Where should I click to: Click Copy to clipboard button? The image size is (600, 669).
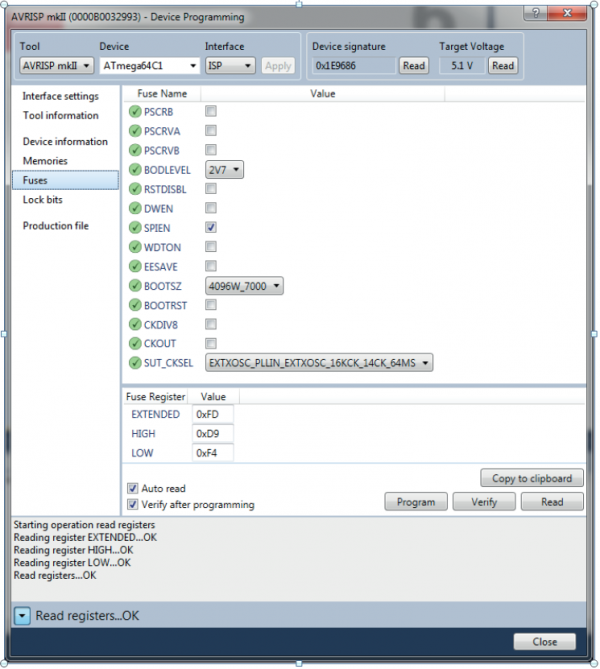pos(532,478)
